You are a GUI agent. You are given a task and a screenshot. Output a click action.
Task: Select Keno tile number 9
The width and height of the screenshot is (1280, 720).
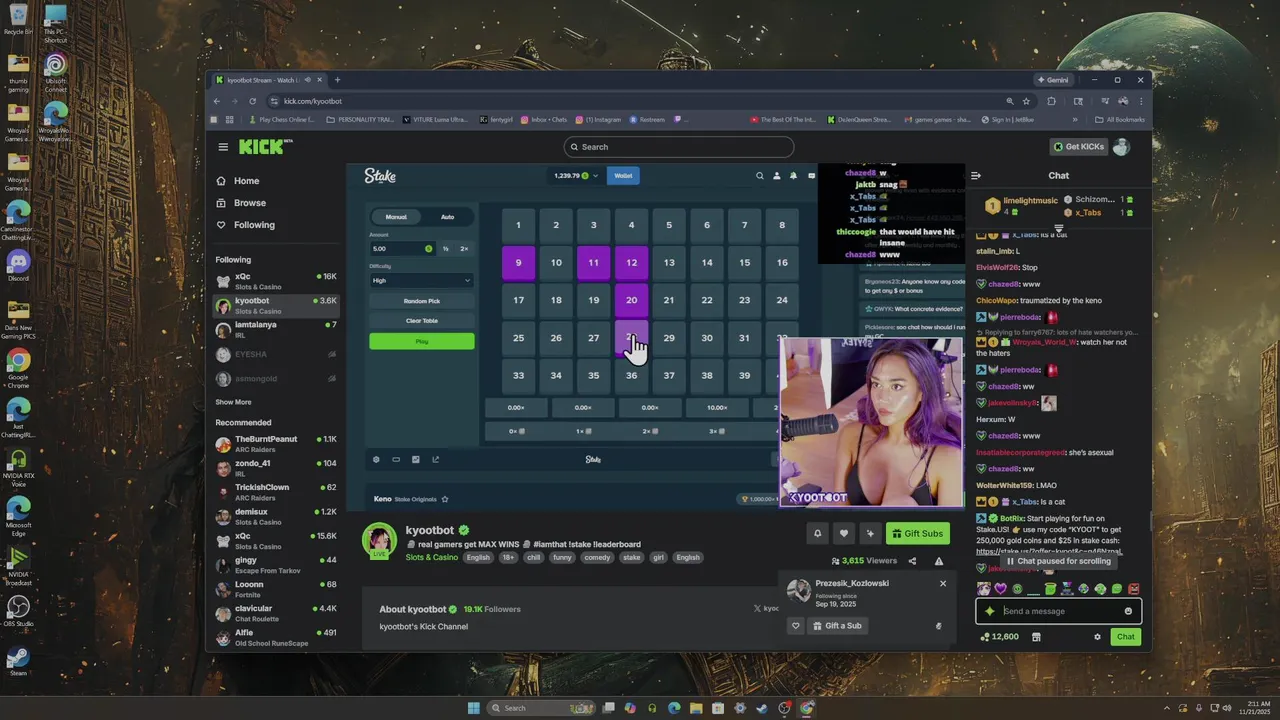coord(518,262)
